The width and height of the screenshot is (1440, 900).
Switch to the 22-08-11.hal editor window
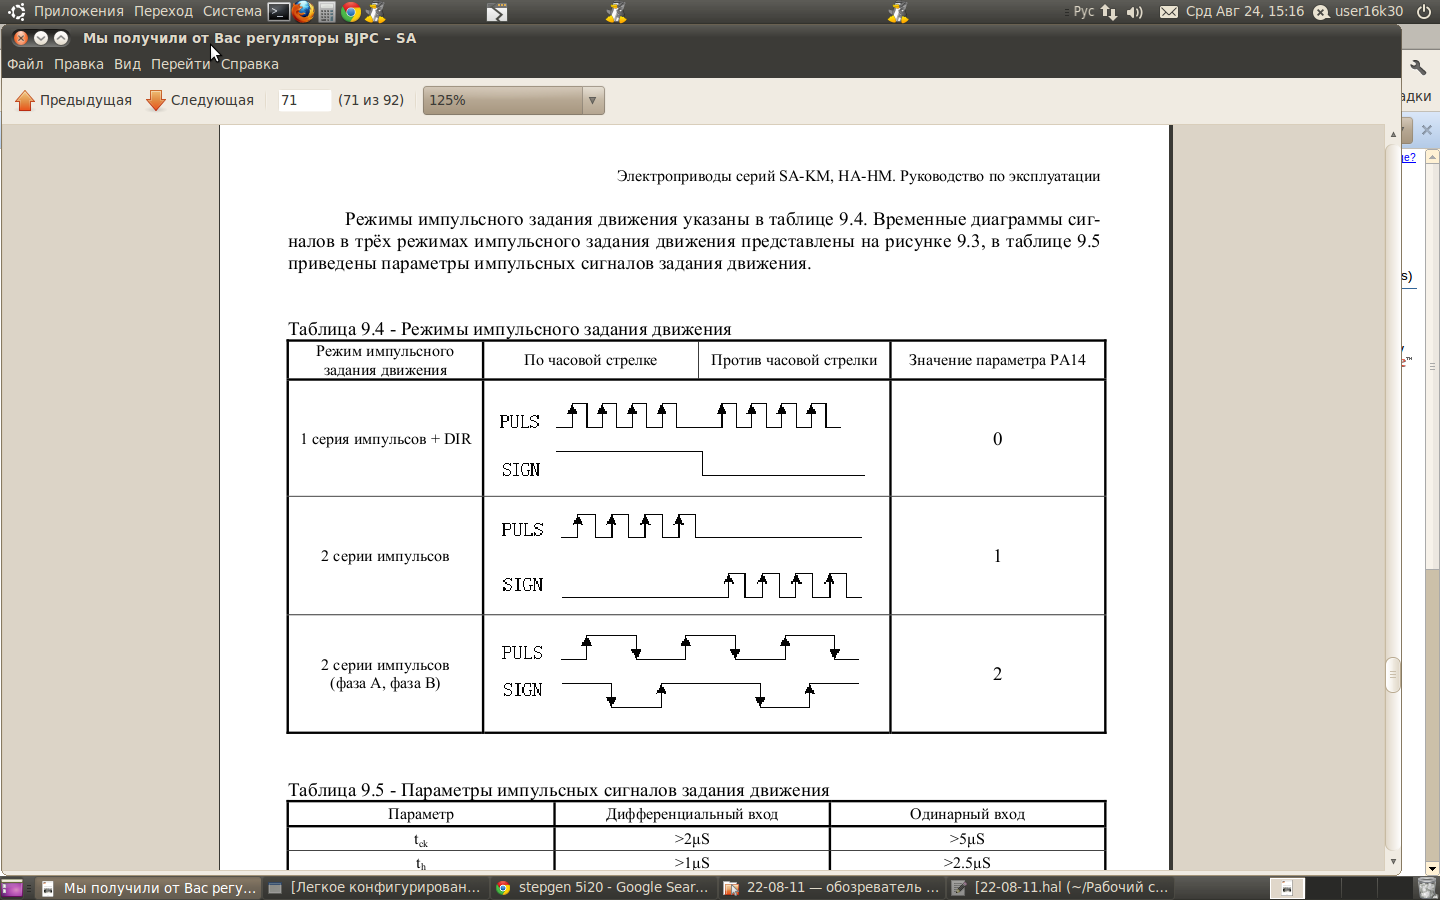[x=1059, y=888]
